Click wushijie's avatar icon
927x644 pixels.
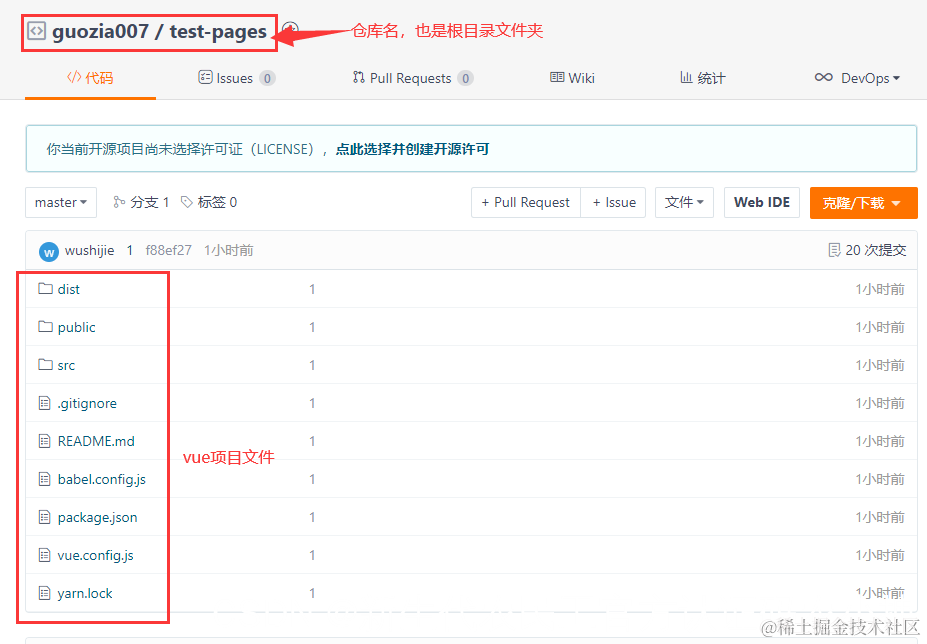(48, 251)
